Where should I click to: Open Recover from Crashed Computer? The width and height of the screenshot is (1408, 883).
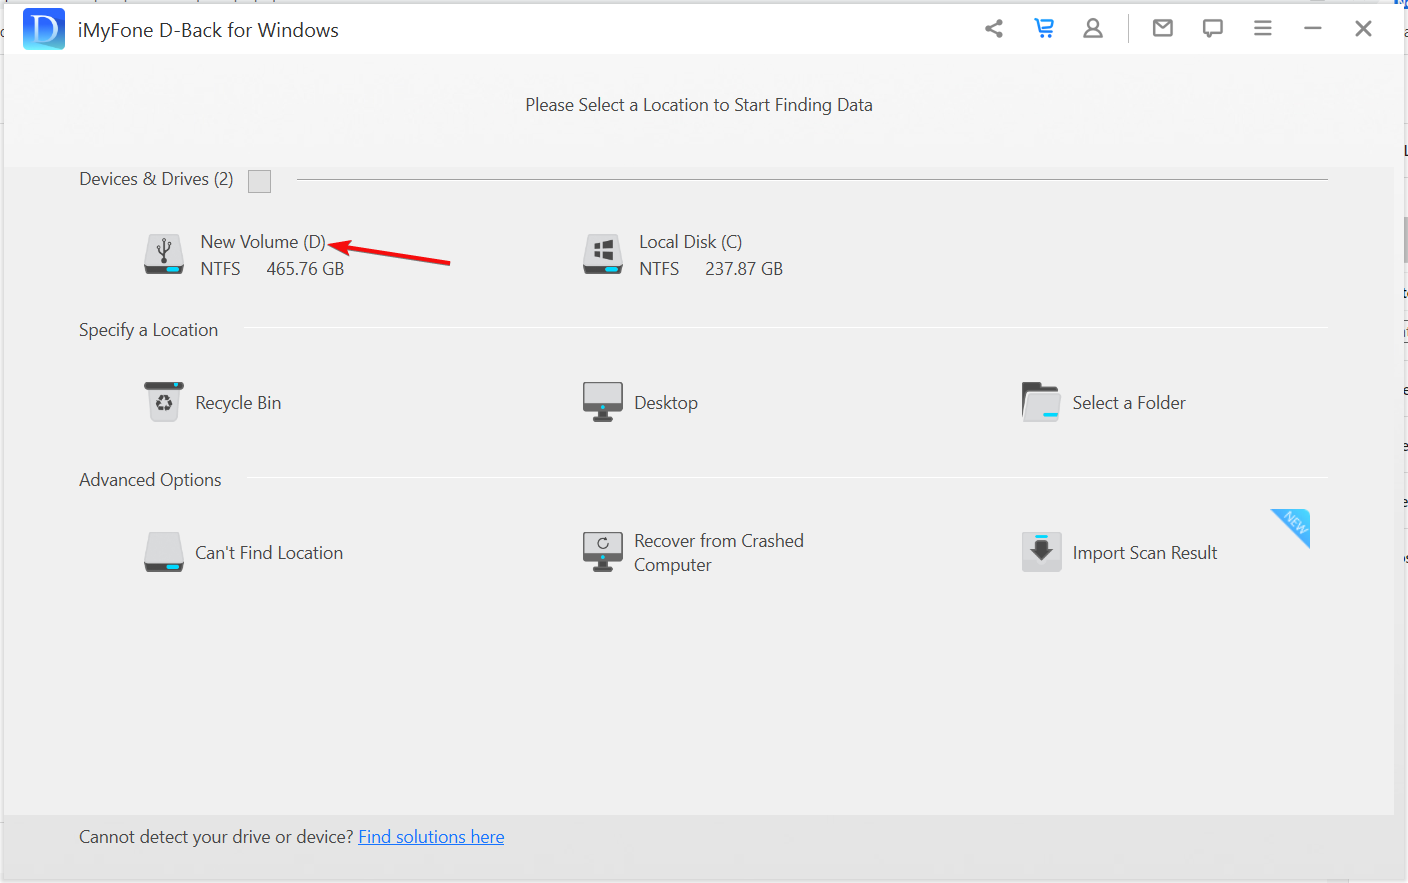click(694, 553)
